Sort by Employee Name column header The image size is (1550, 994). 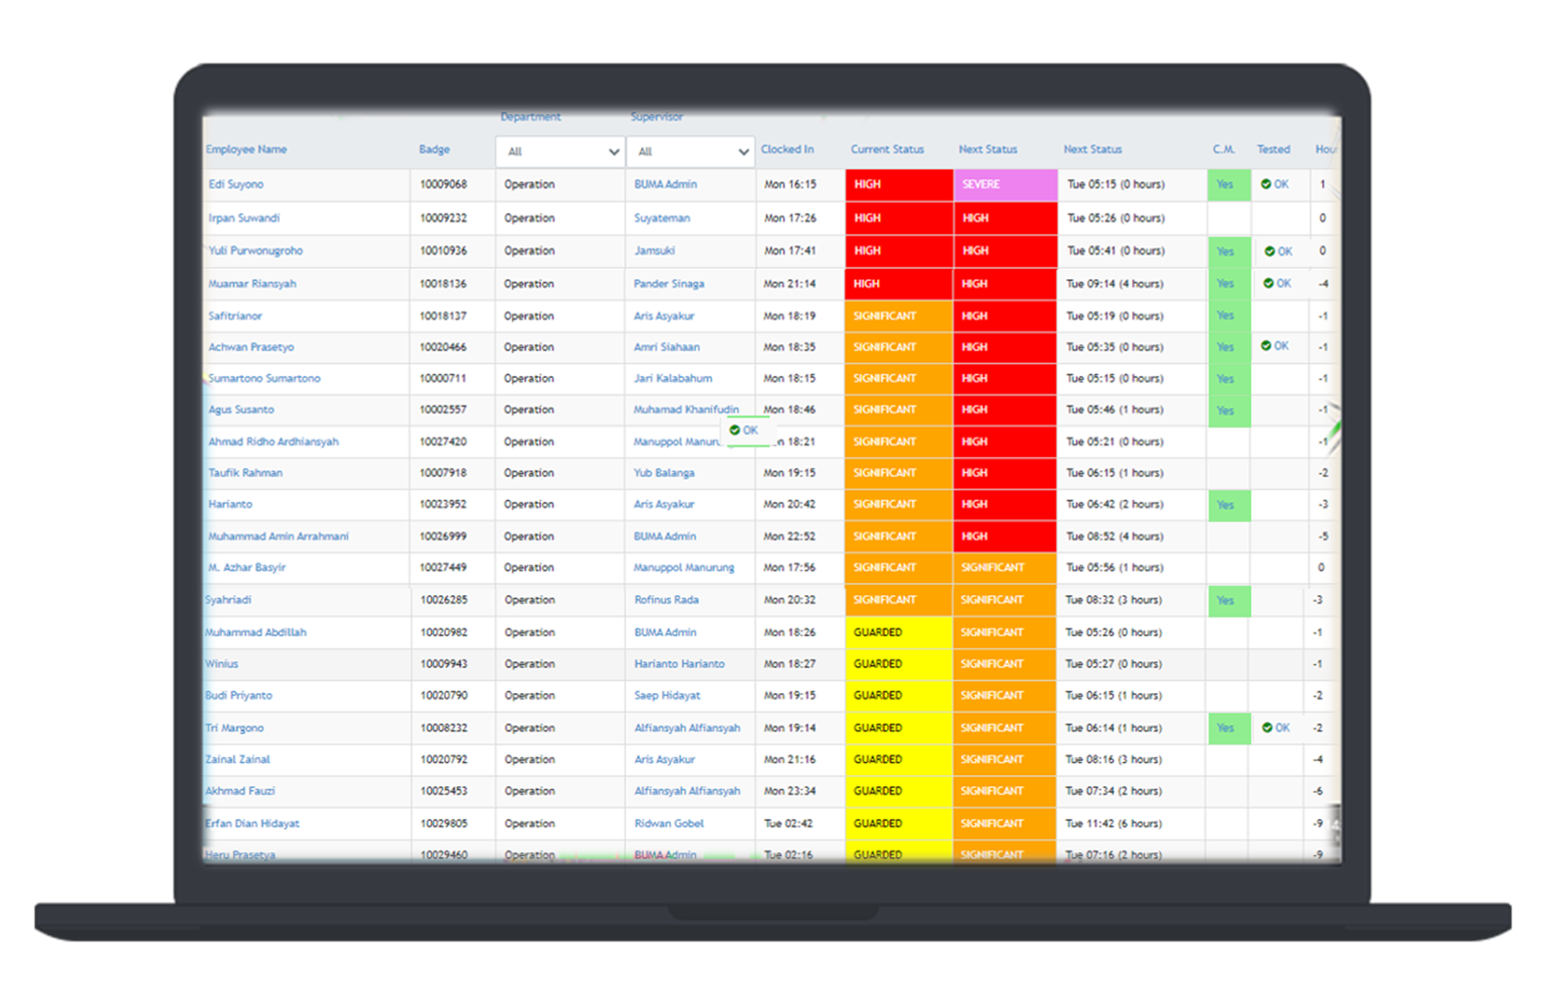coord(246,149)
